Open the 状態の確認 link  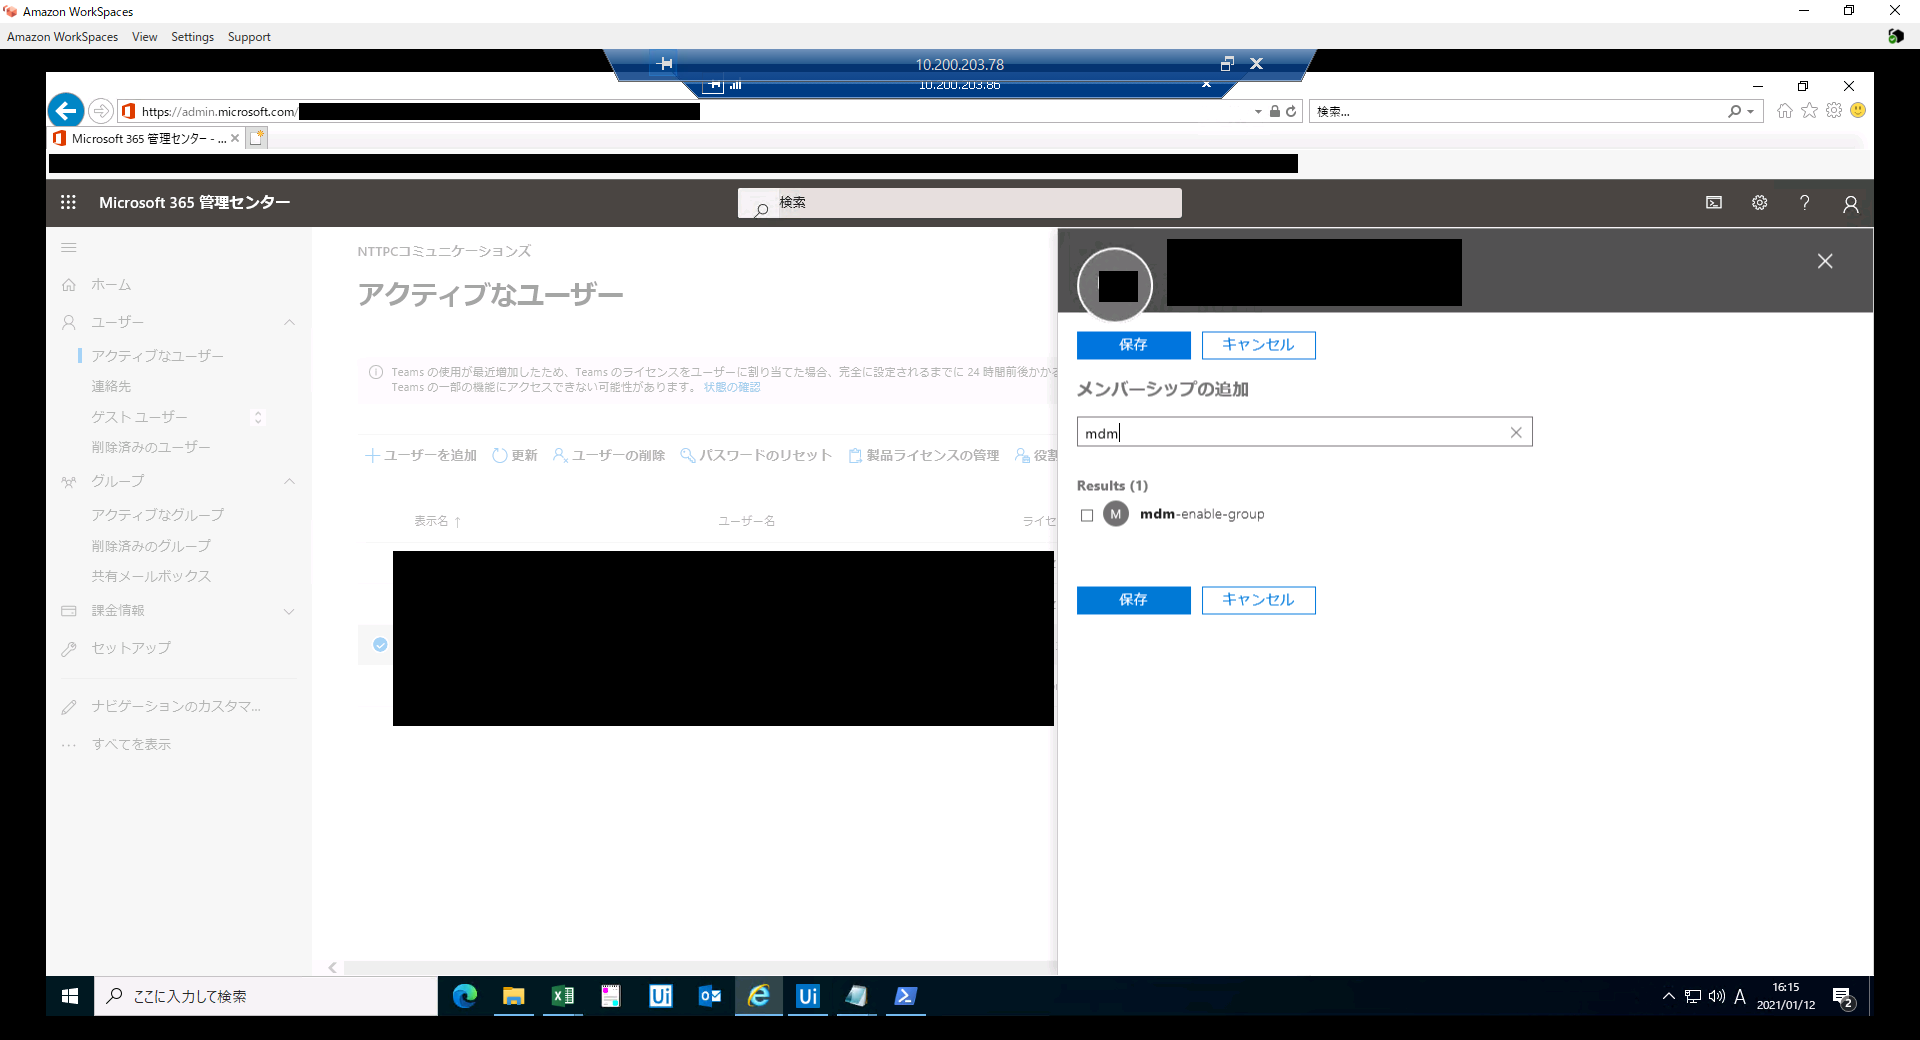pyautogui.click(x=732, y=387)
